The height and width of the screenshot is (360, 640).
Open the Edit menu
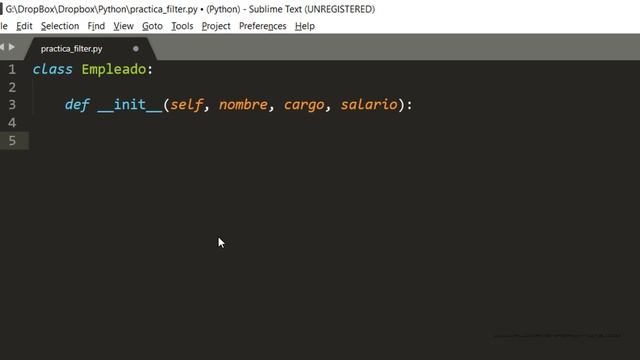click(24, 26)
